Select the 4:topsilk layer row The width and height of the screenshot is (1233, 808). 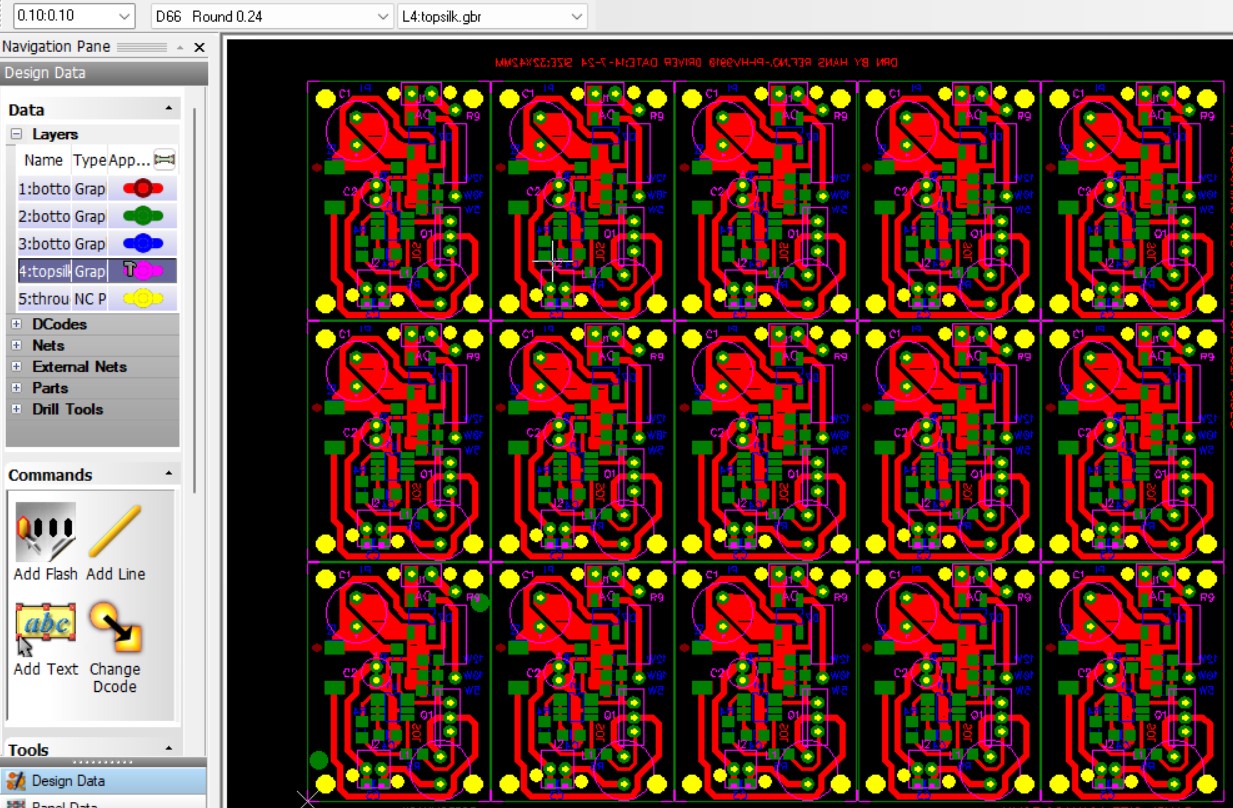click(x=45, y=271)
